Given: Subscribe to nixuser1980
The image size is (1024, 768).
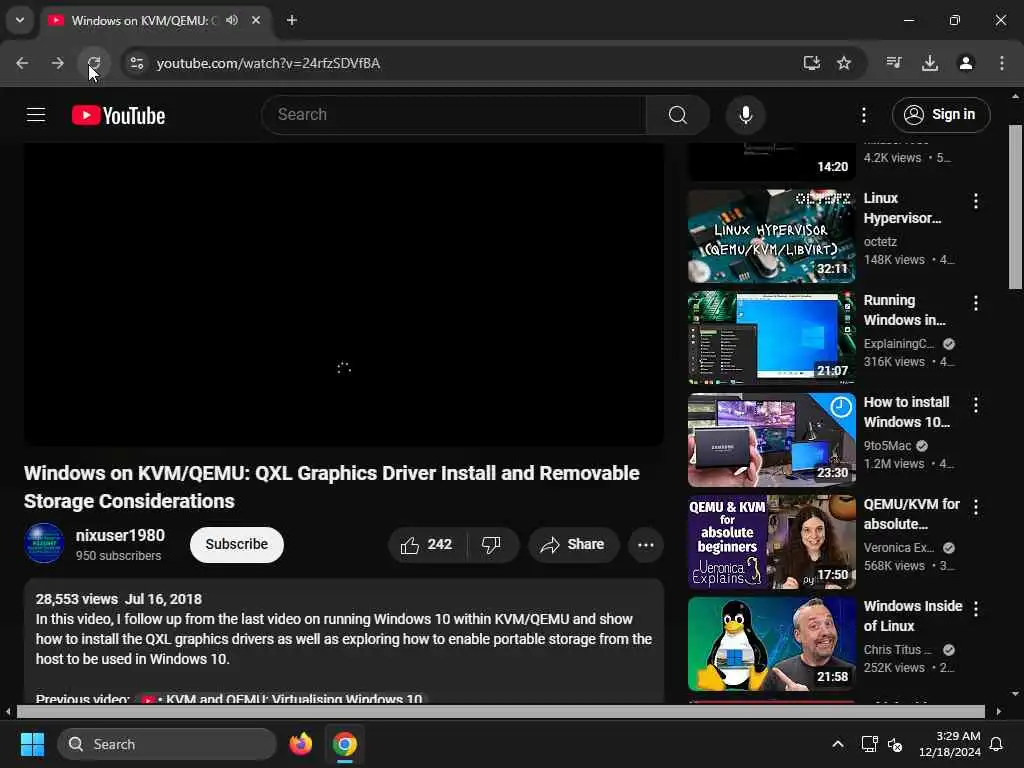Looking at the screenshot, I should point(236,545).
